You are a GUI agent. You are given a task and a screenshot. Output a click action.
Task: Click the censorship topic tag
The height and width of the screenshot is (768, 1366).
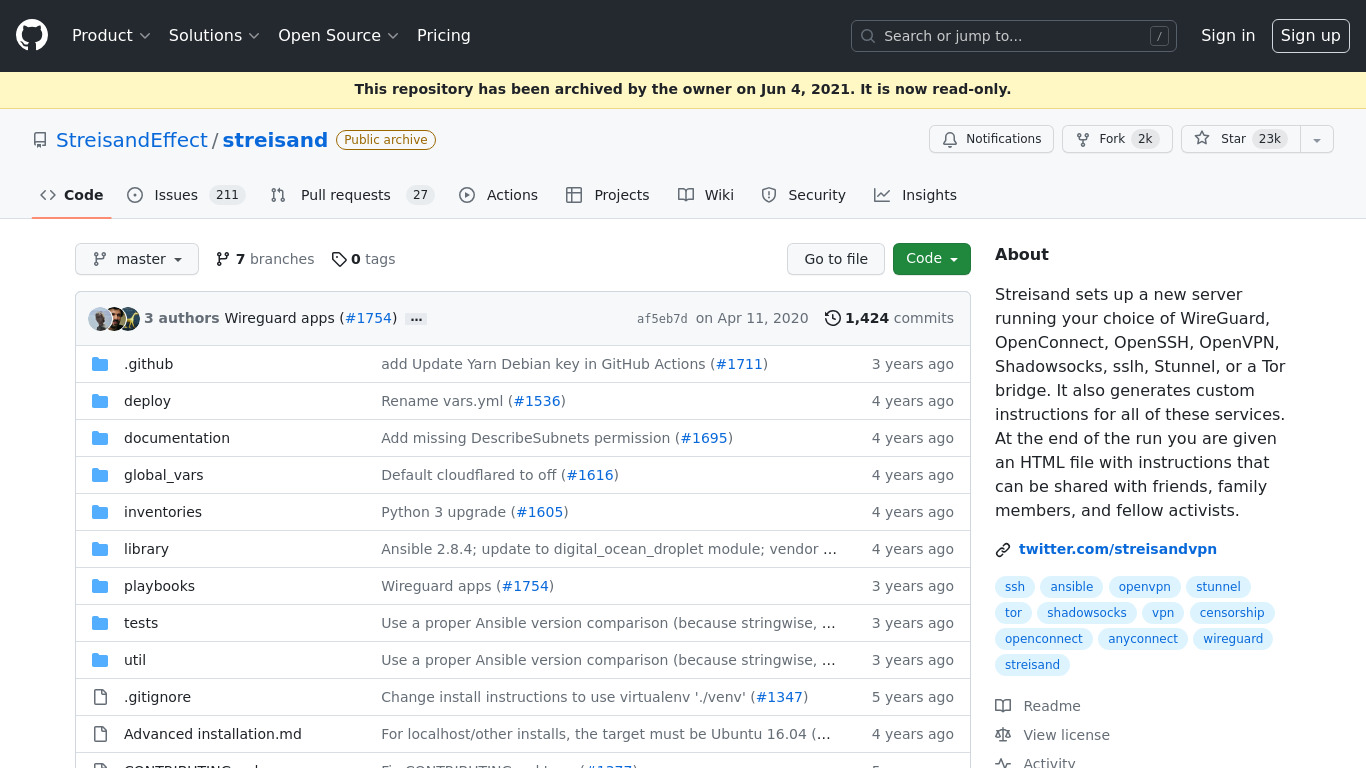(1232, 613)
